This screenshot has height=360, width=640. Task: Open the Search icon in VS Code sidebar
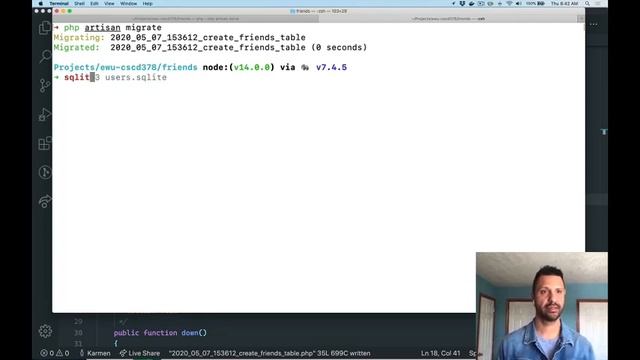pyautogui.click(x=44, y=56)
